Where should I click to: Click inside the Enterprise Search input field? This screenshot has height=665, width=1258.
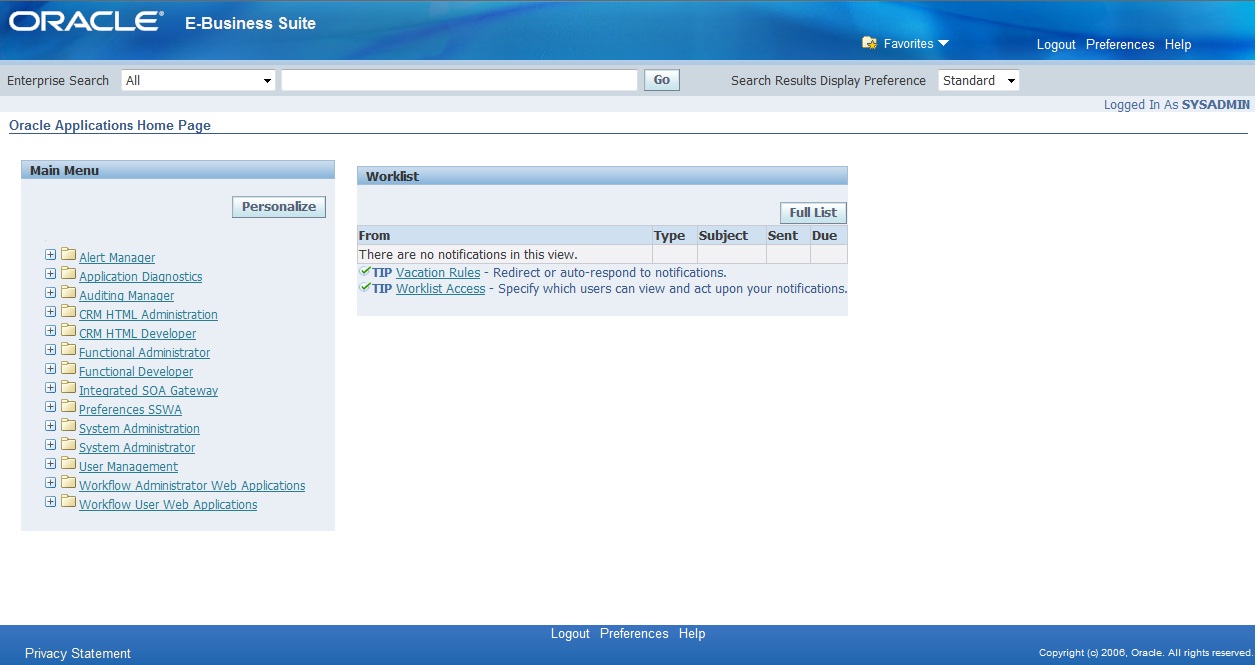tap(458, 80)
